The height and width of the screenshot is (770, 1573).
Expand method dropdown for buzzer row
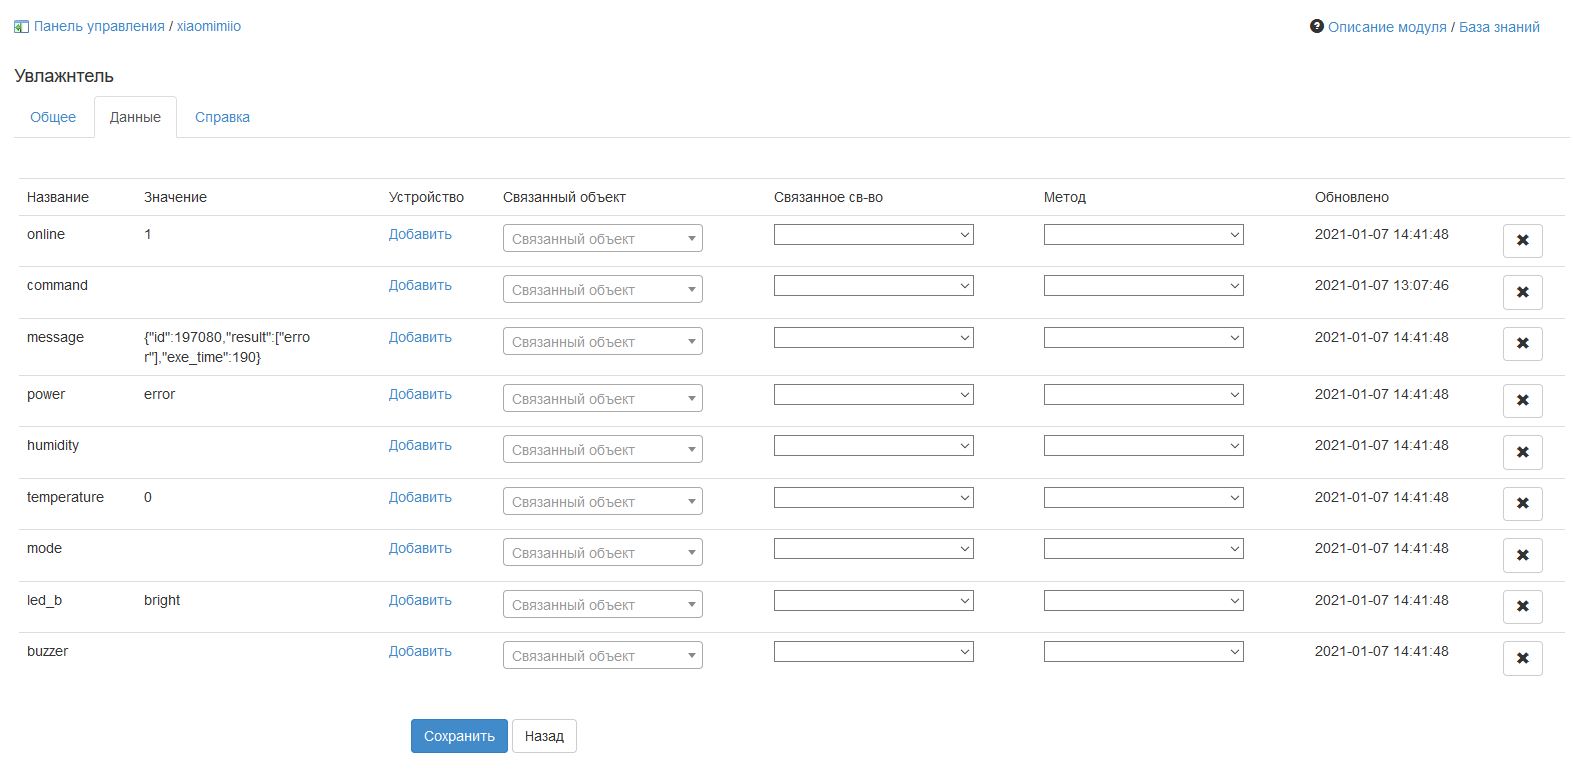coord(1143,652)
